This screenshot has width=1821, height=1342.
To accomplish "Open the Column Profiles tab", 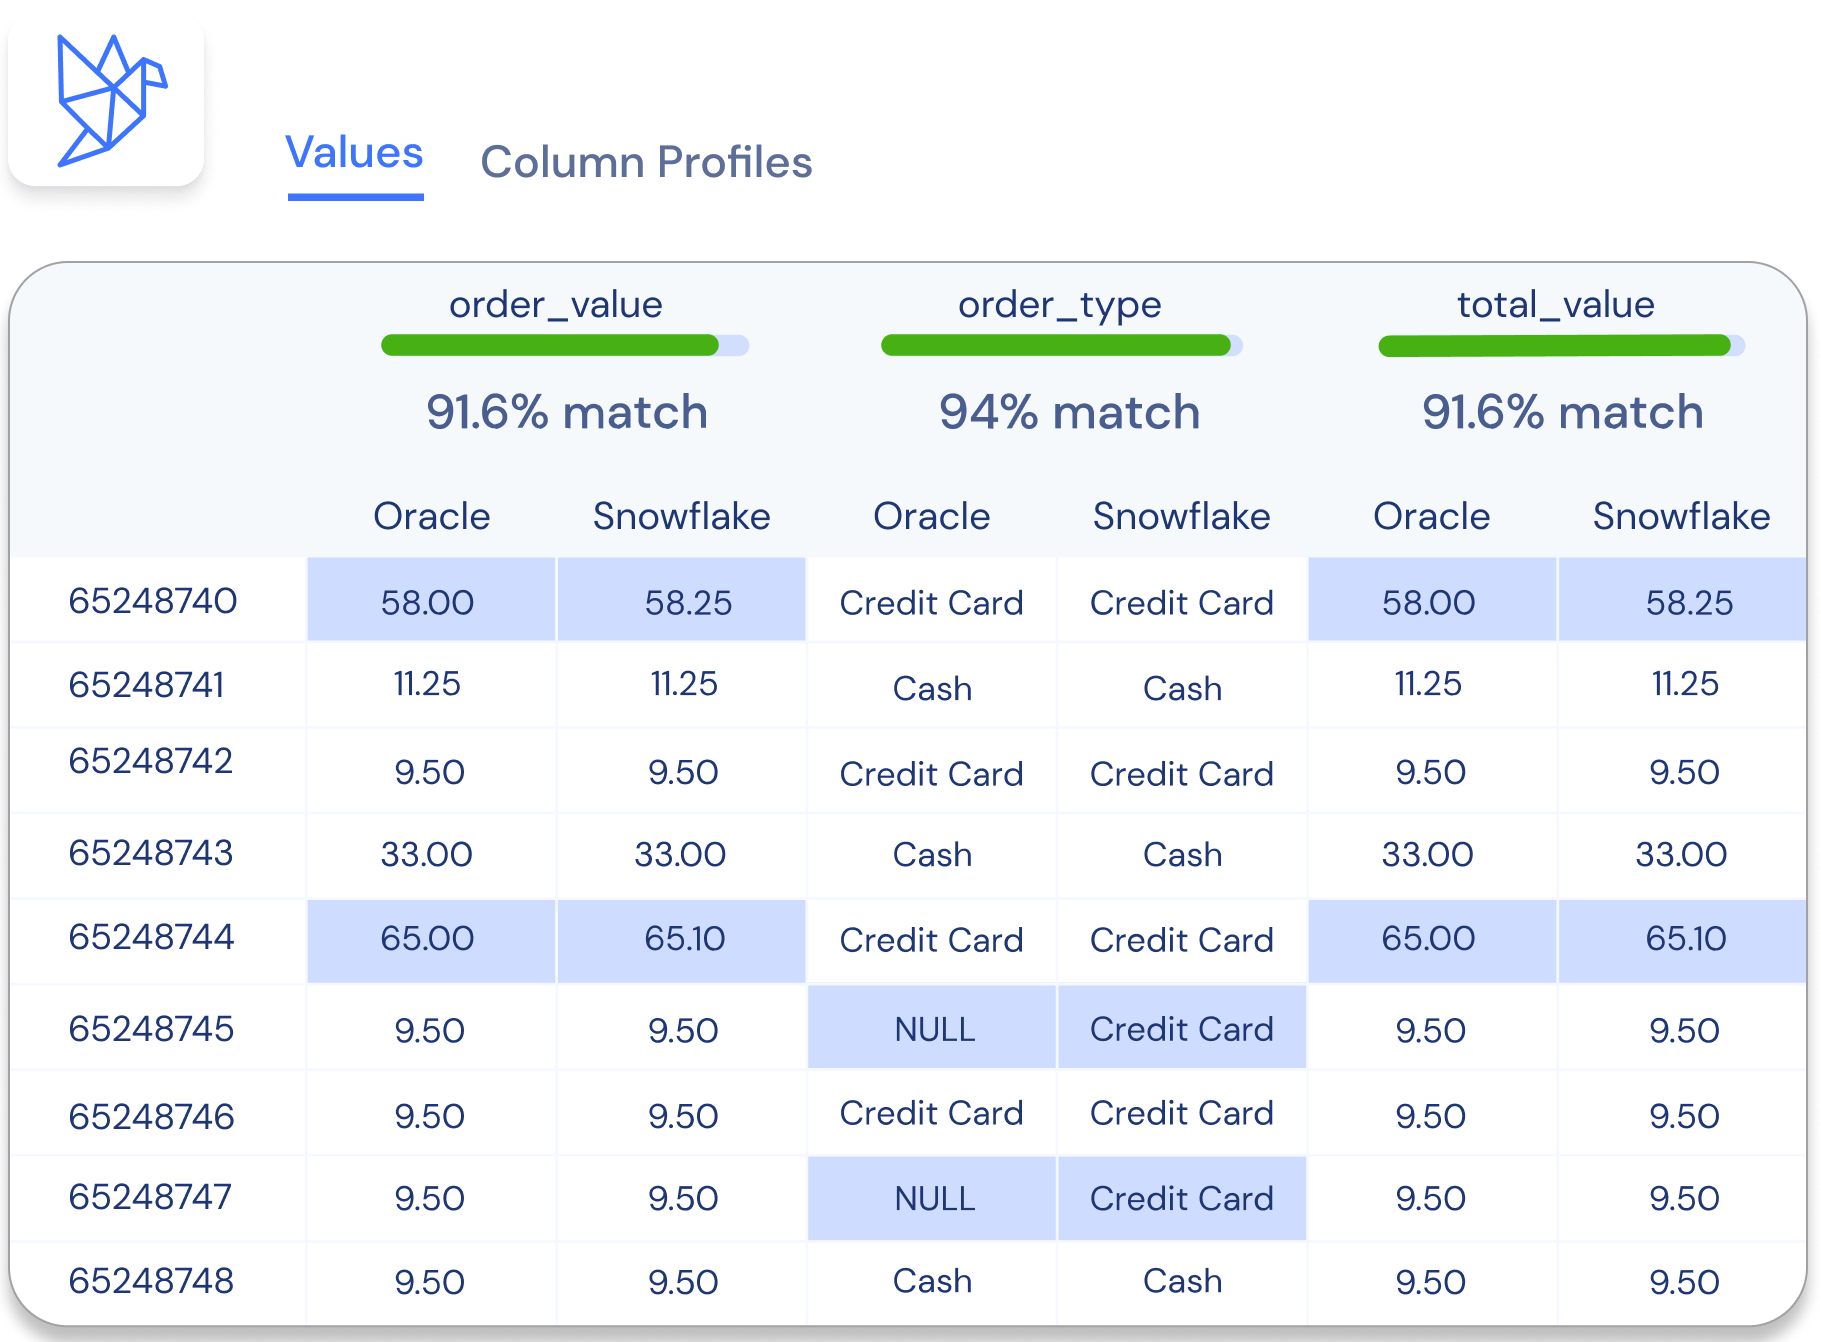I will (646, 162).
